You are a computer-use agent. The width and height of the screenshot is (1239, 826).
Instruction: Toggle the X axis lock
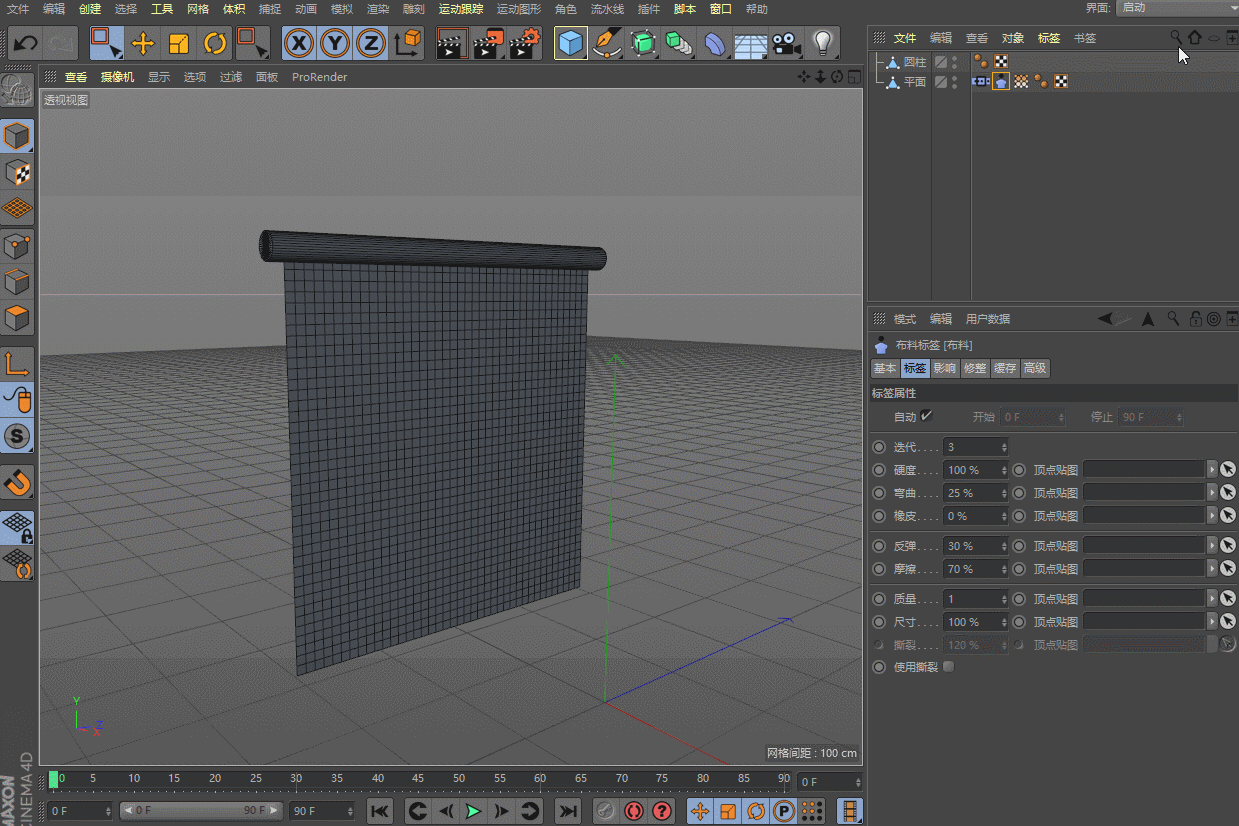[299, 43]
